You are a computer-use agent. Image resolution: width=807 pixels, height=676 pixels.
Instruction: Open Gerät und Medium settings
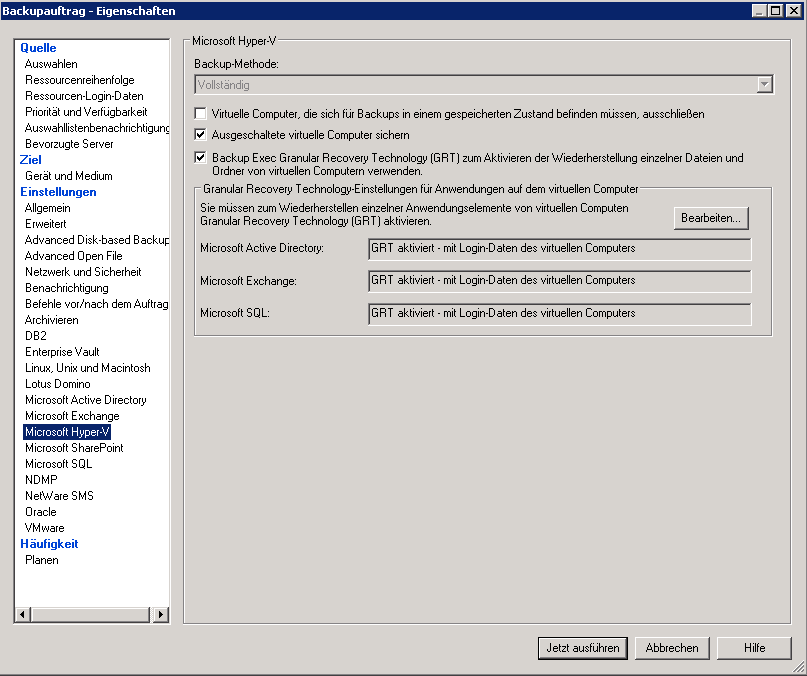(x=68, y=176)
